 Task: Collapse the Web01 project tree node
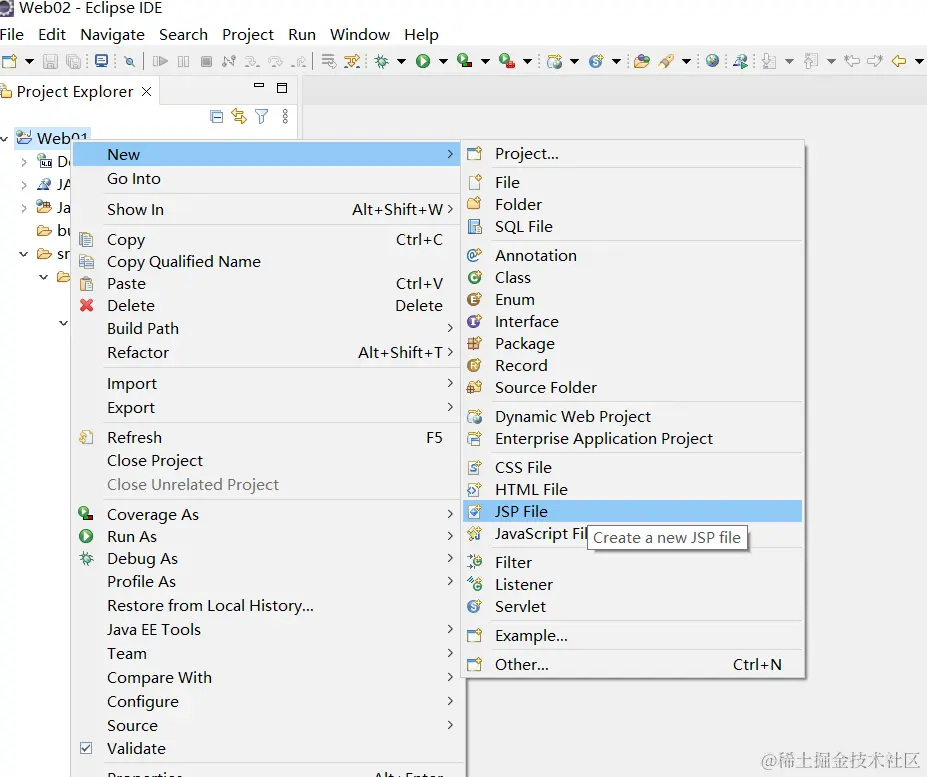tap(5, 138)
